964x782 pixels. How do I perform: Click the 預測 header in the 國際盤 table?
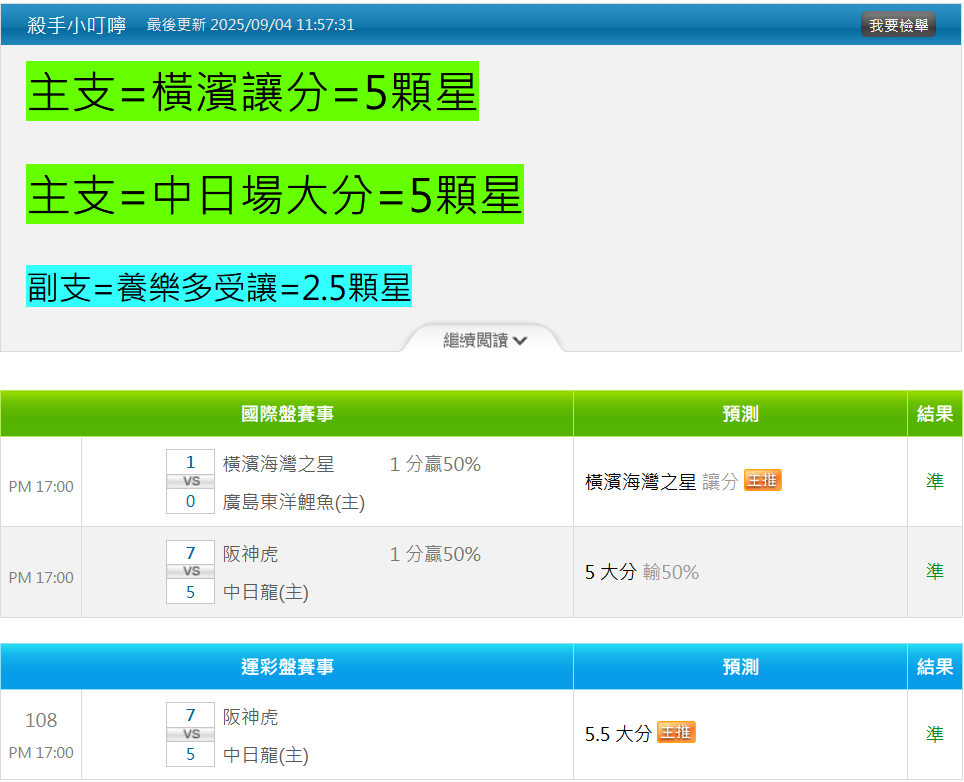pos(740,414)
